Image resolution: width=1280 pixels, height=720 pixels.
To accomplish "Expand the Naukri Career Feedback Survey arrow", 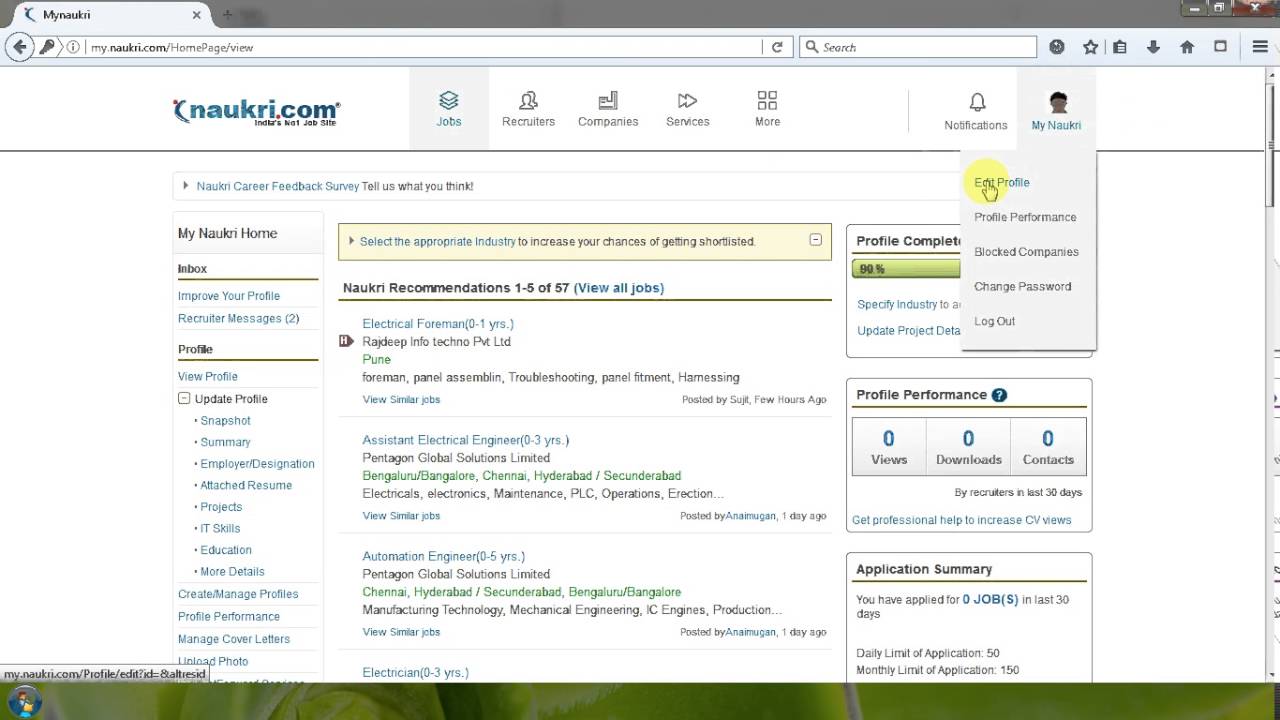I will [x=185, y=186].
